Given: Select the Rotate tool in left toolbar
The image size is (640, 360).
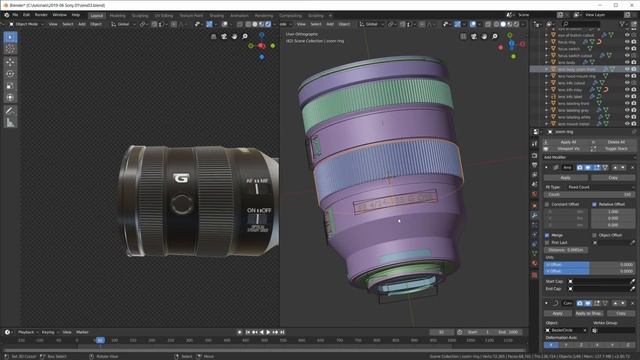Looking at the screenshot, I should pos(10,74).
